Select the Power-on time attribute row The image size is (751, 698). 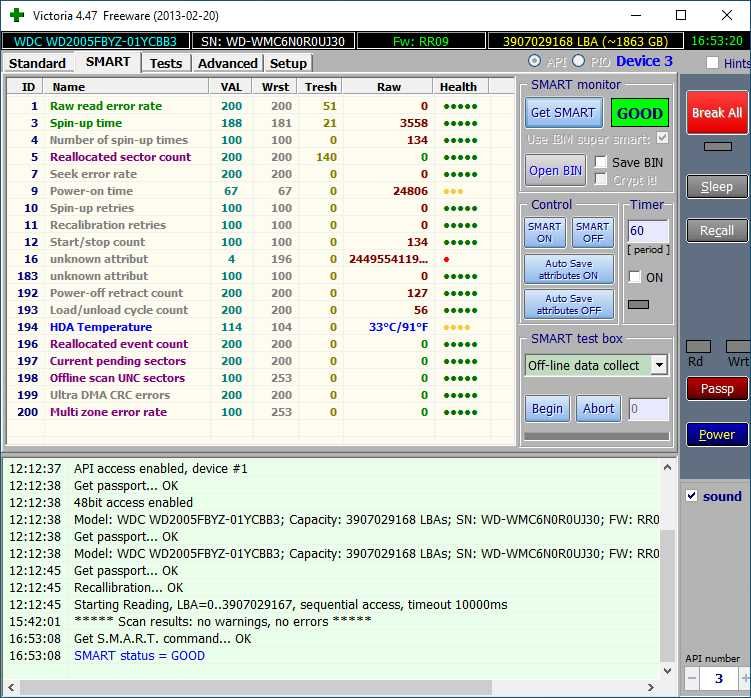pos(261,191)
